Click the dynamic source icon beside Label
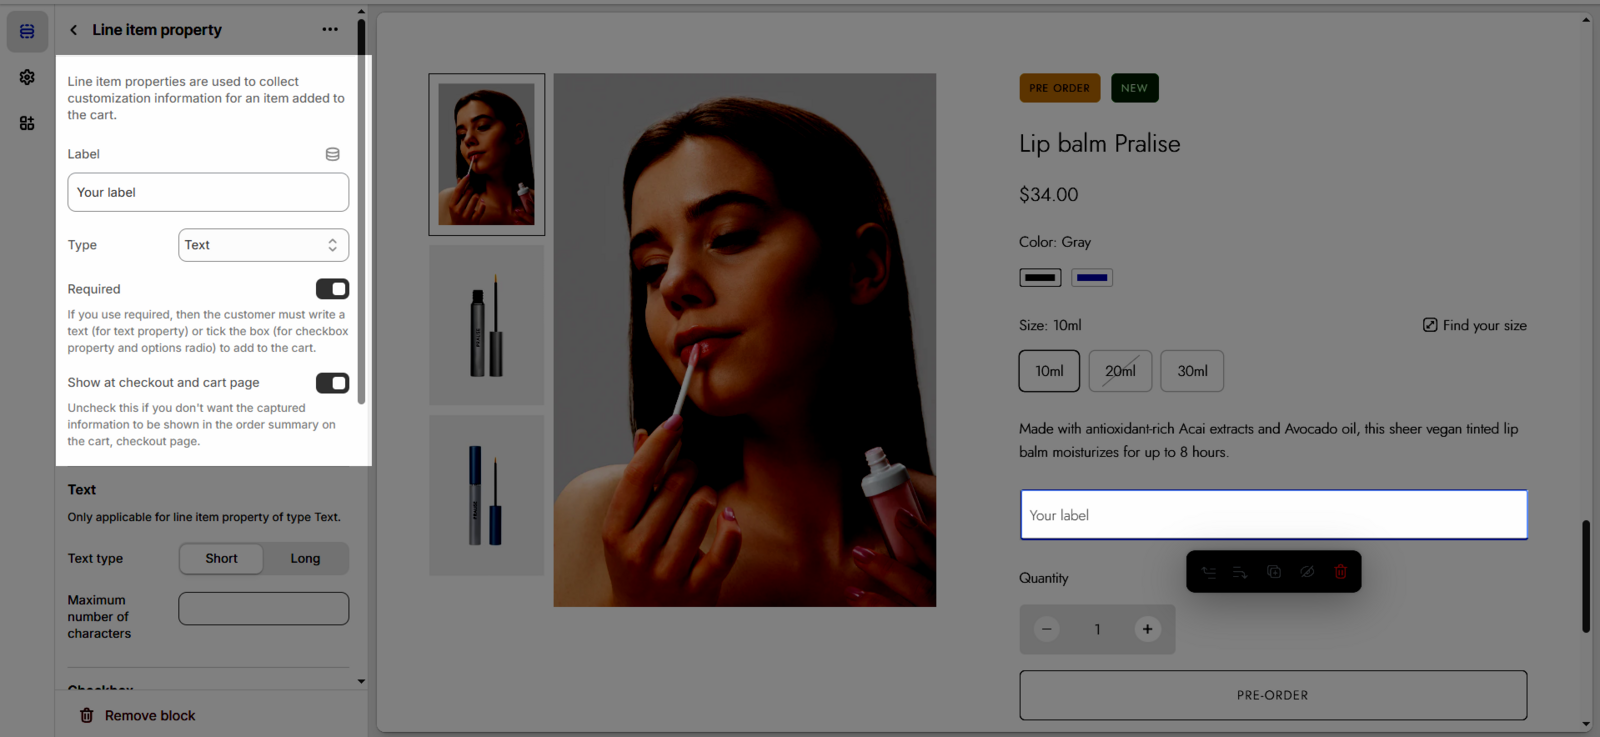 click(x=332, y=154)
